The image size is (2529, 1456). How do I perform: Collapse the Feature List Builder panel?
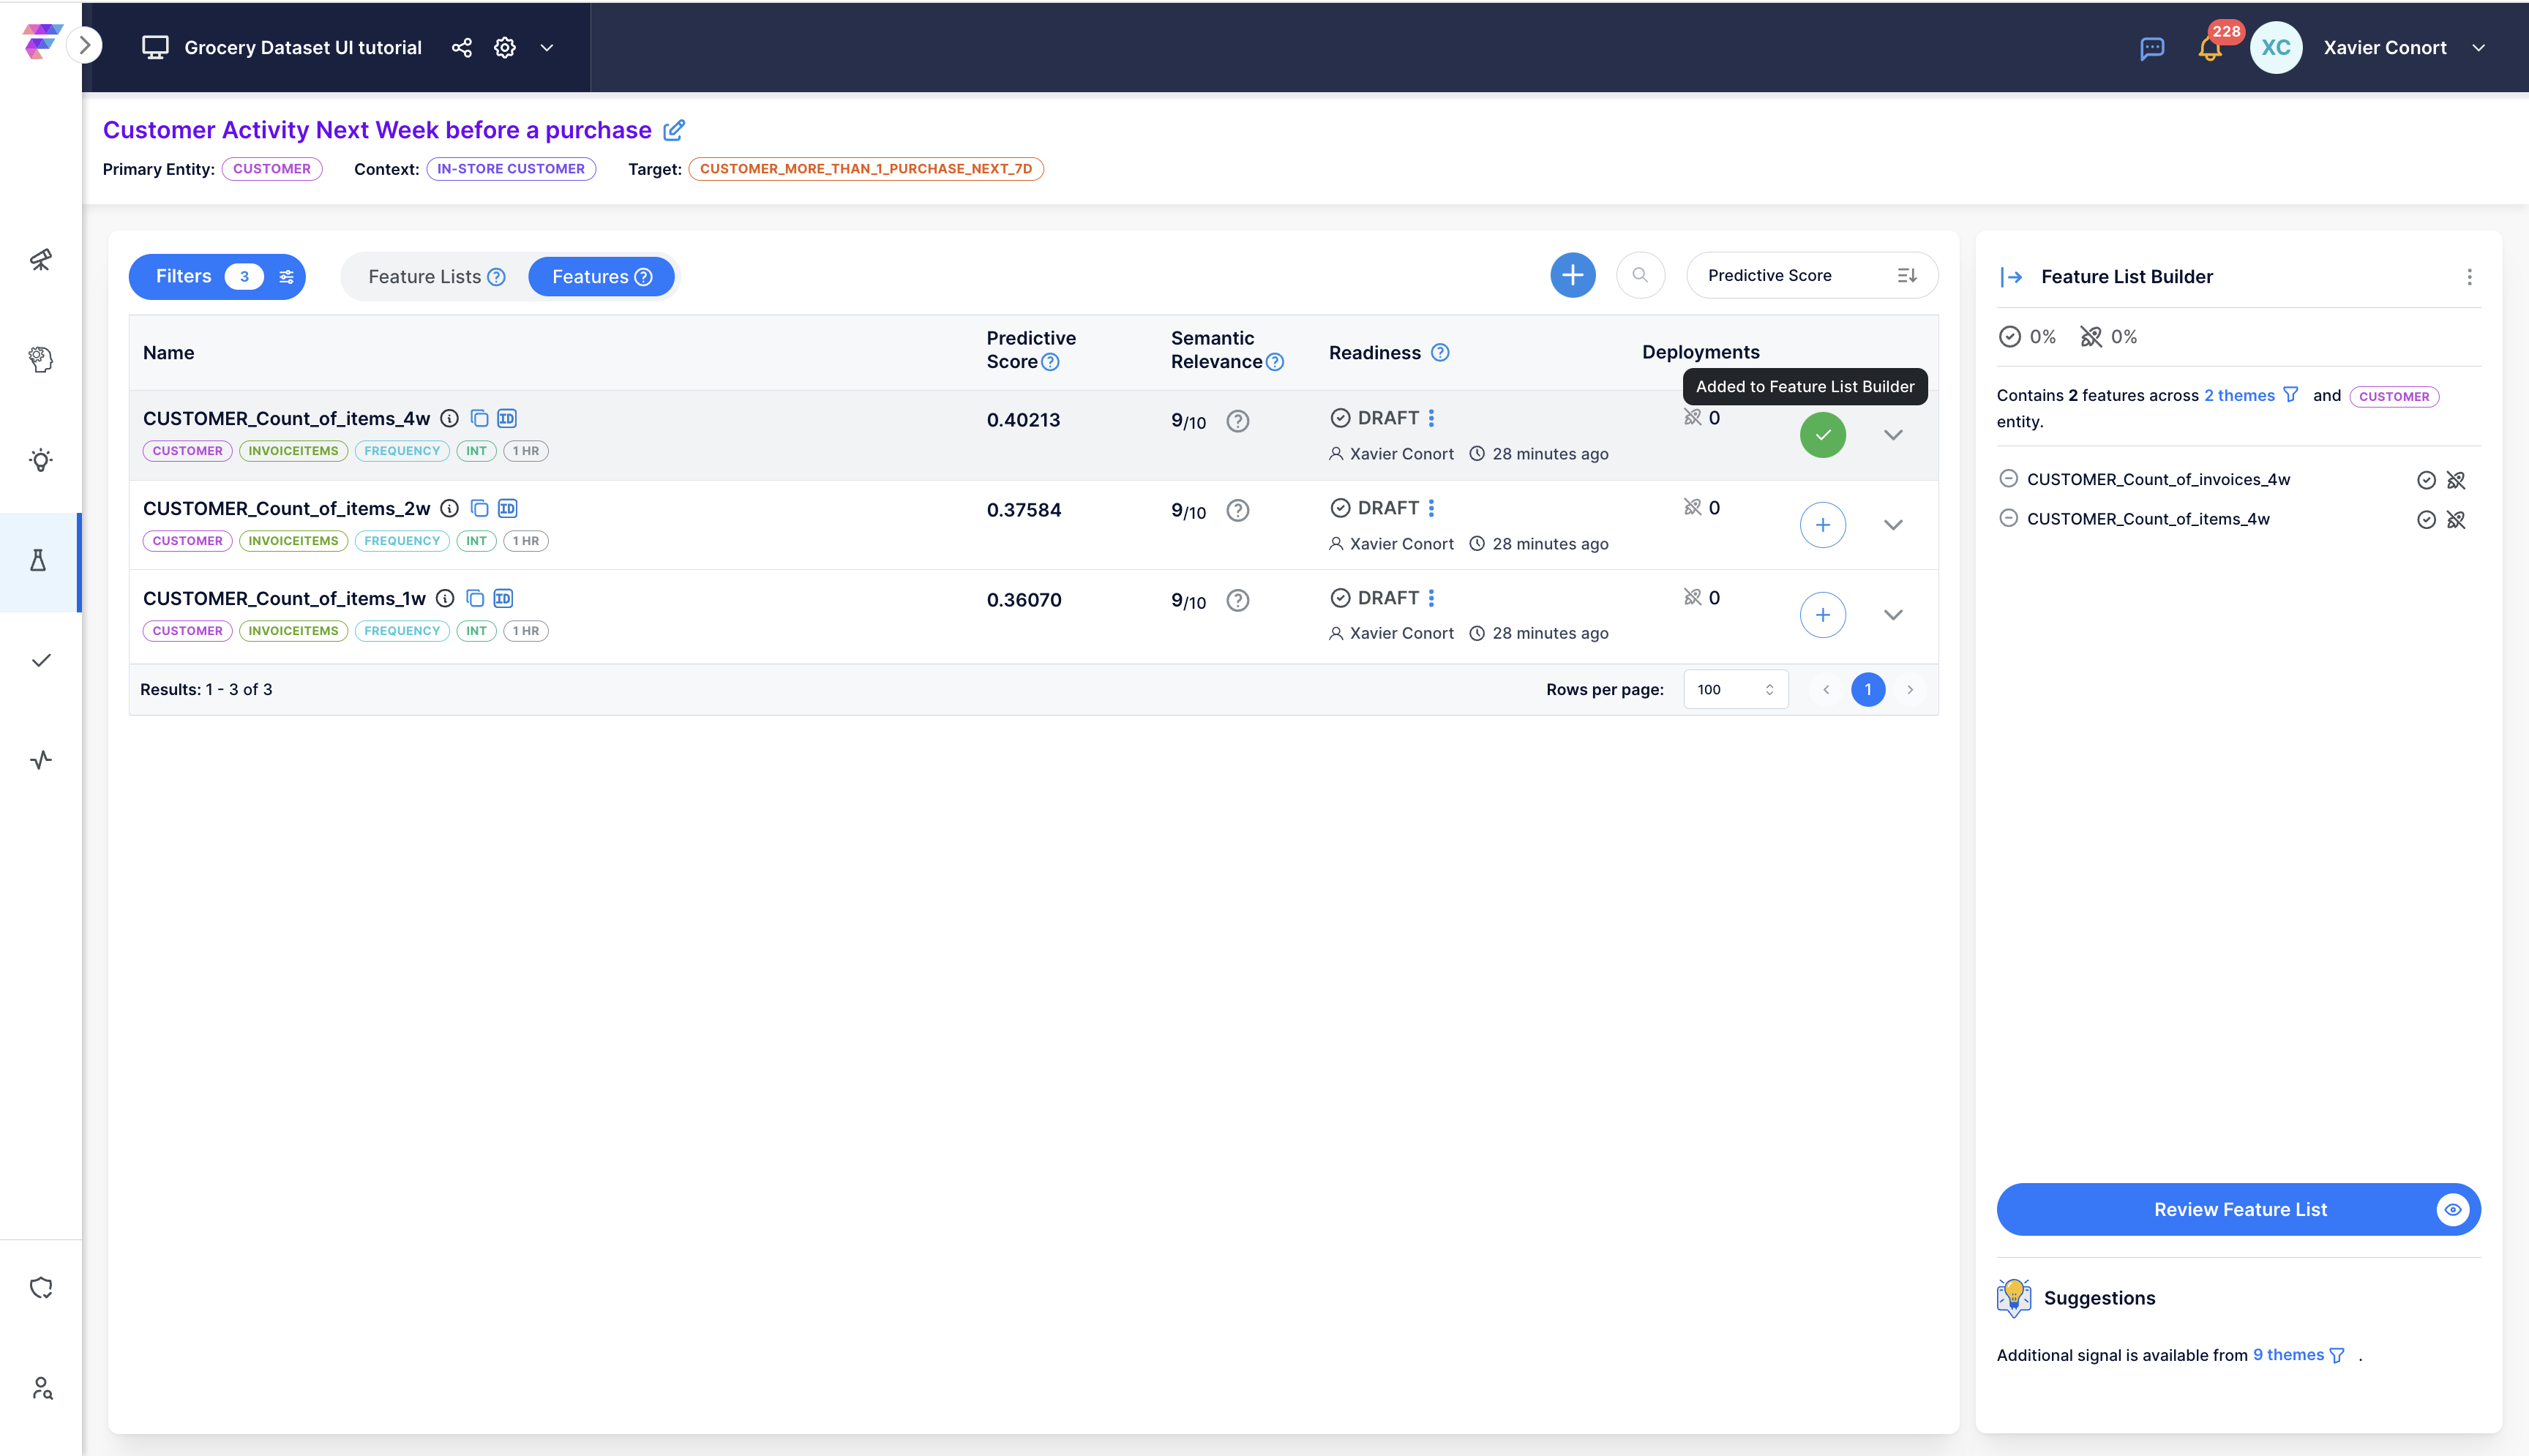coord(2012,277)
